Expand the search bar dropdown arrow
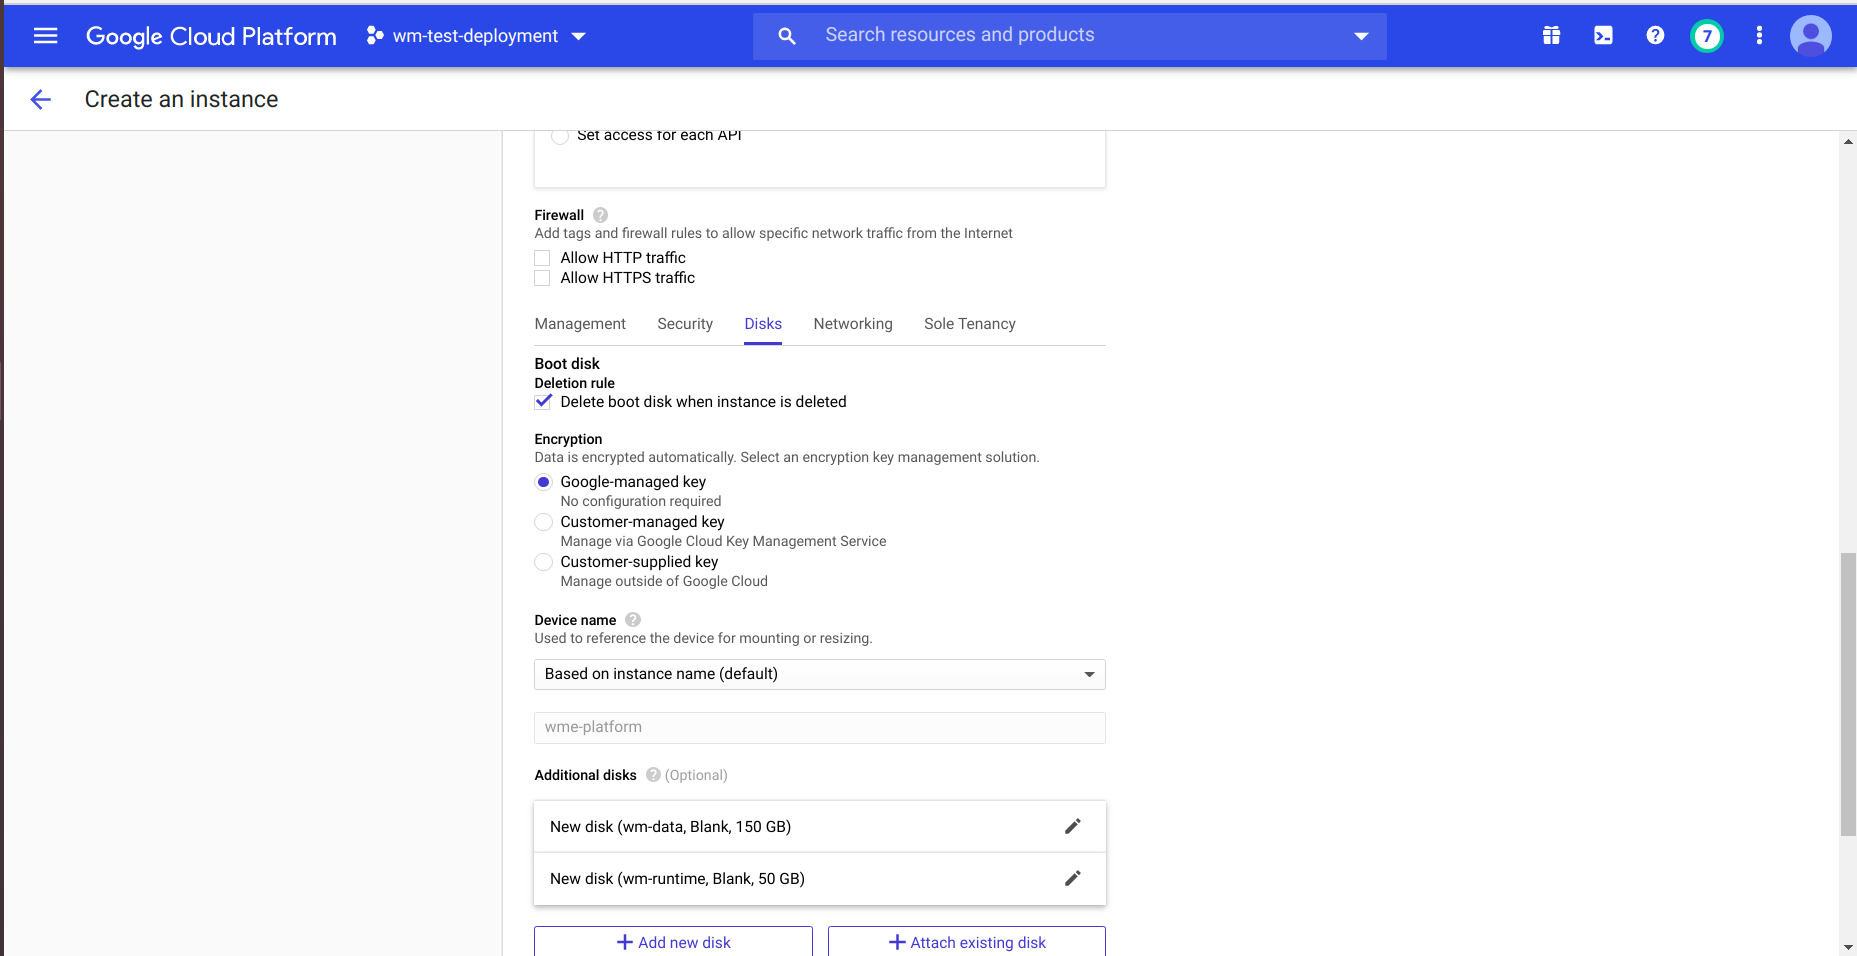Viewport: 1857px width, 956px height. [1360, 36]
